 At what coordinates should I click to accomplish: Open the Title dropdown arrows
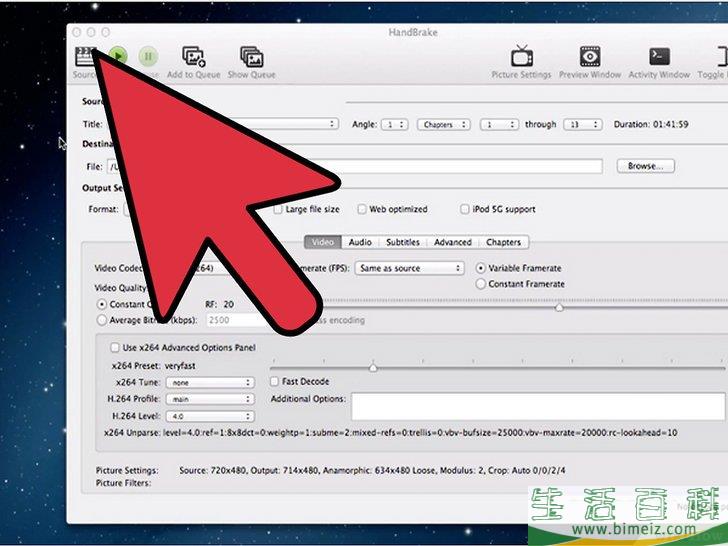332,124
